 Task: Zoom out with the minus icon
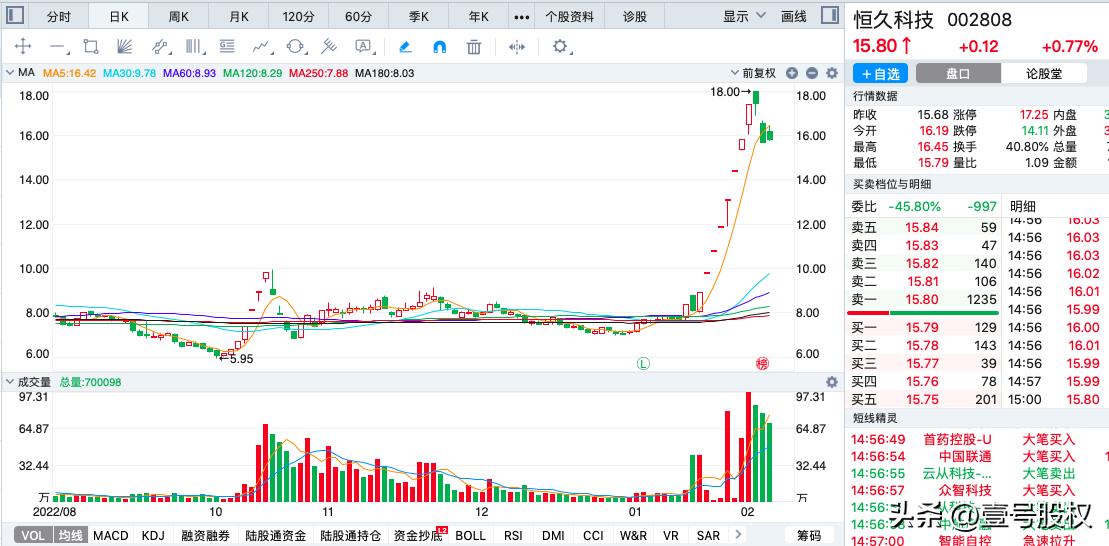pos(812,73)
